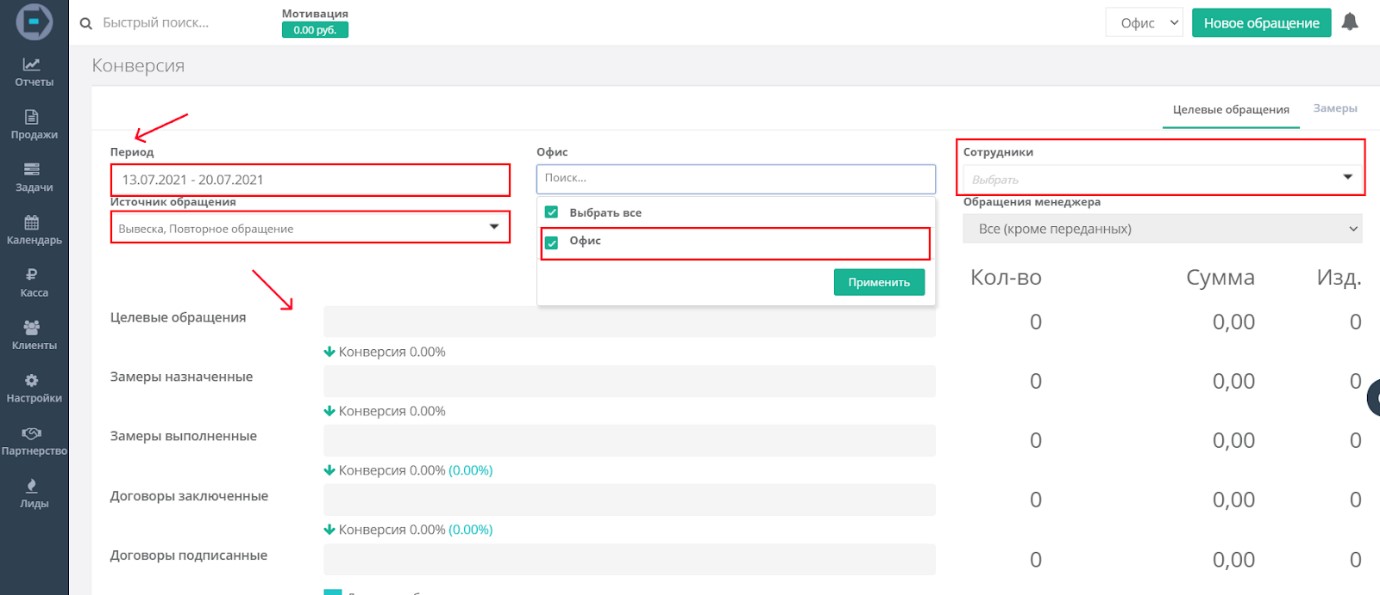Click the Целевые обращения progress bar
Image resolution: width=1380 pixels, height=595 pixels.
click(630, 322)
